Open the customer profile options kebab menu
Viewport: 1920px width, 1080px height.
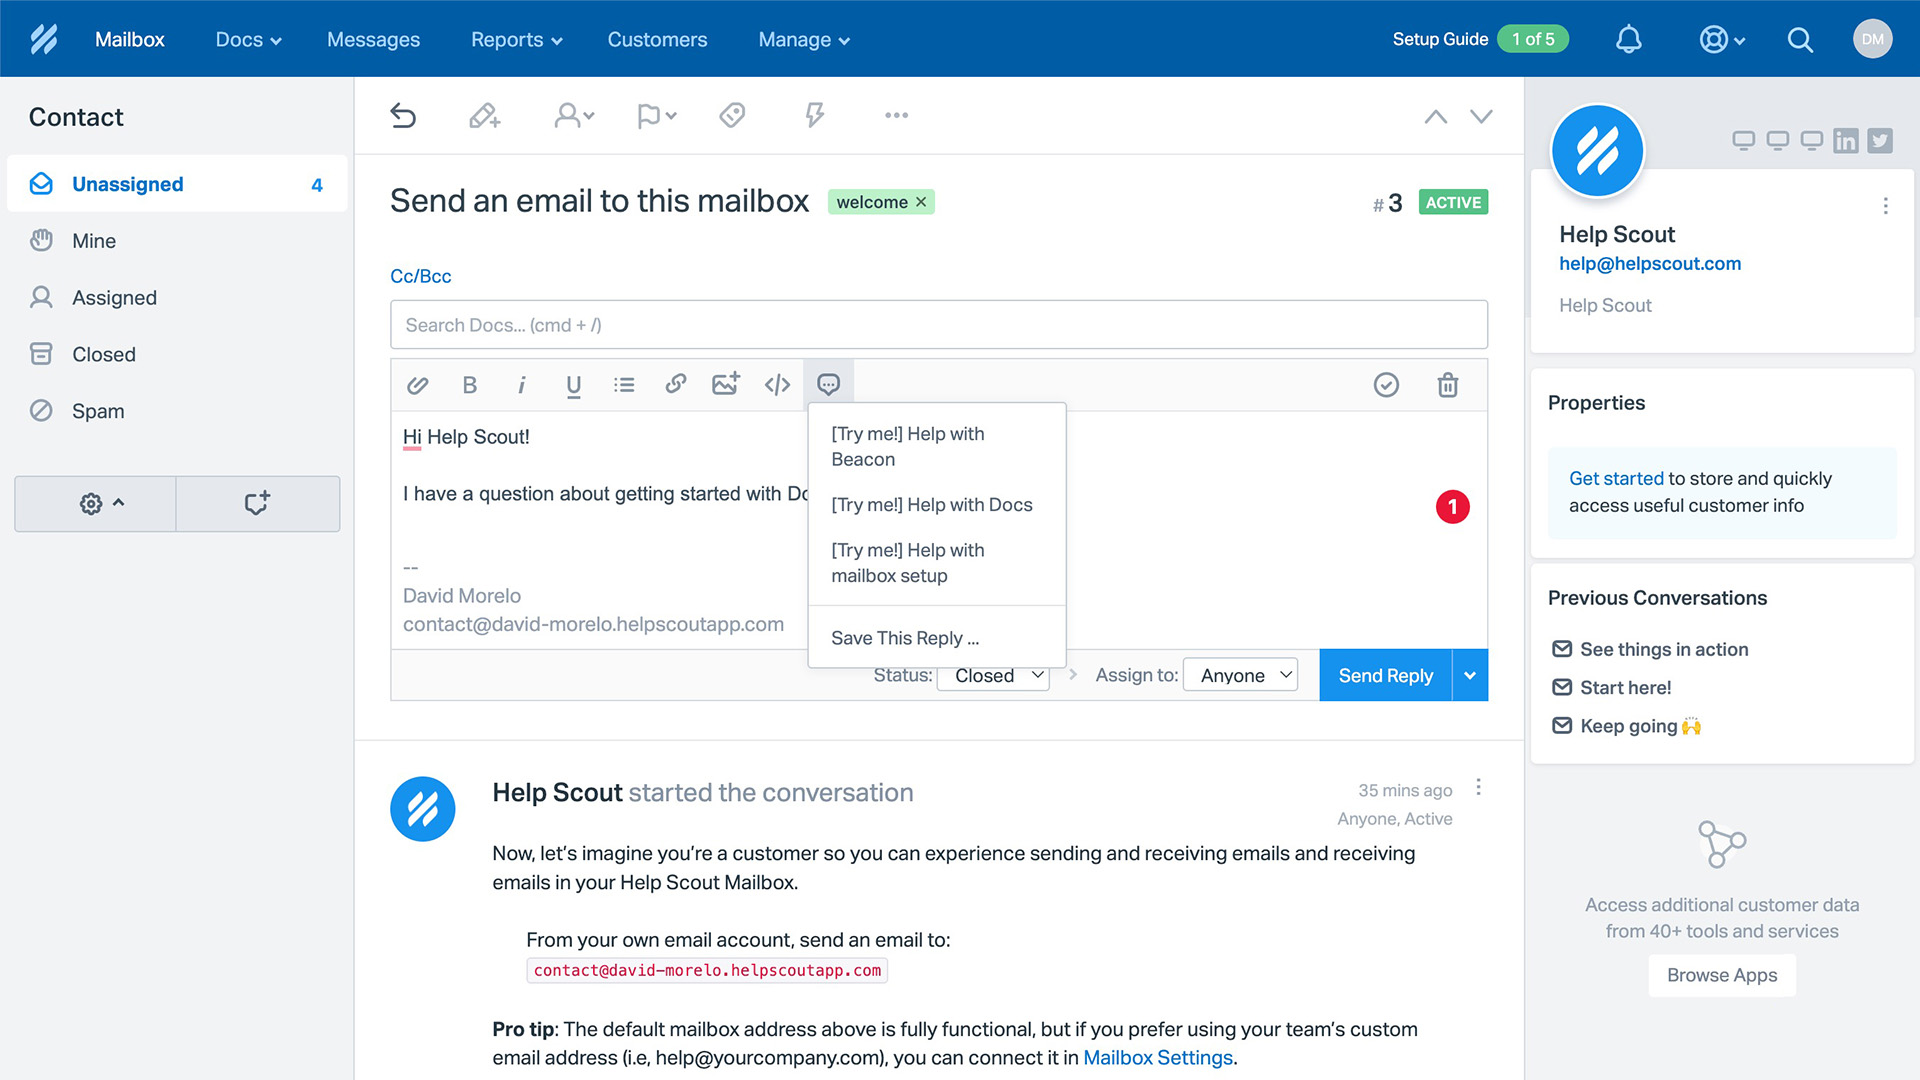tap(1885, 206)
